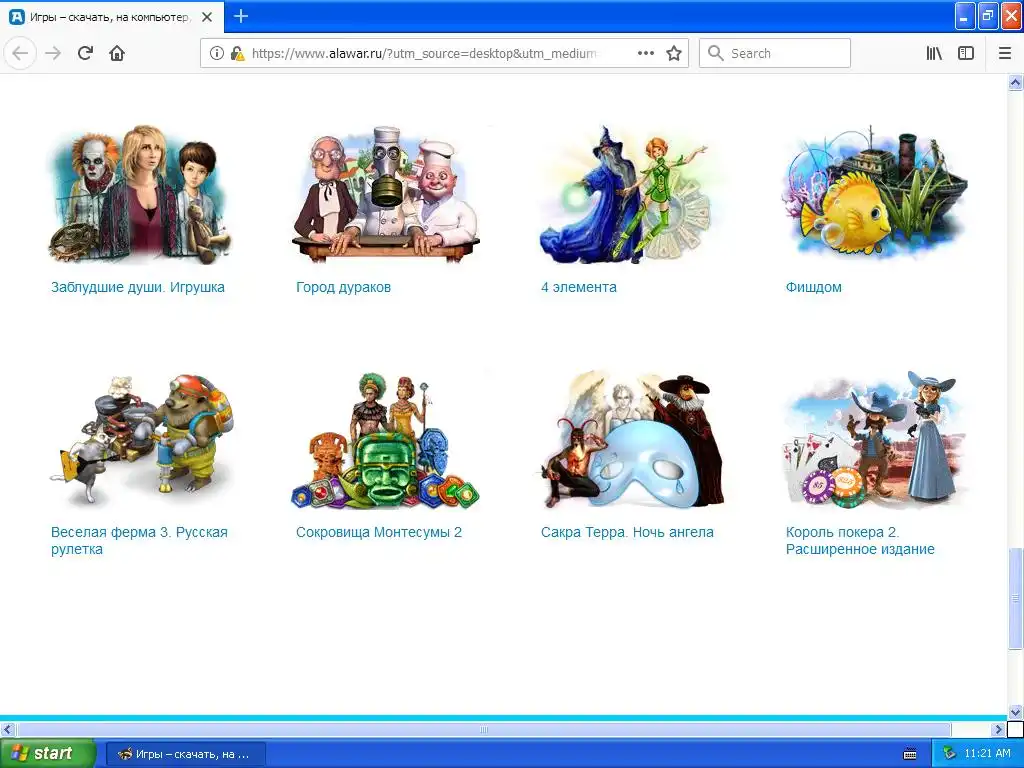The height and width of the screenshot is (768, 1024).
Task: Click horizontal scrollbar right arrow
Action: click(998, 729)
